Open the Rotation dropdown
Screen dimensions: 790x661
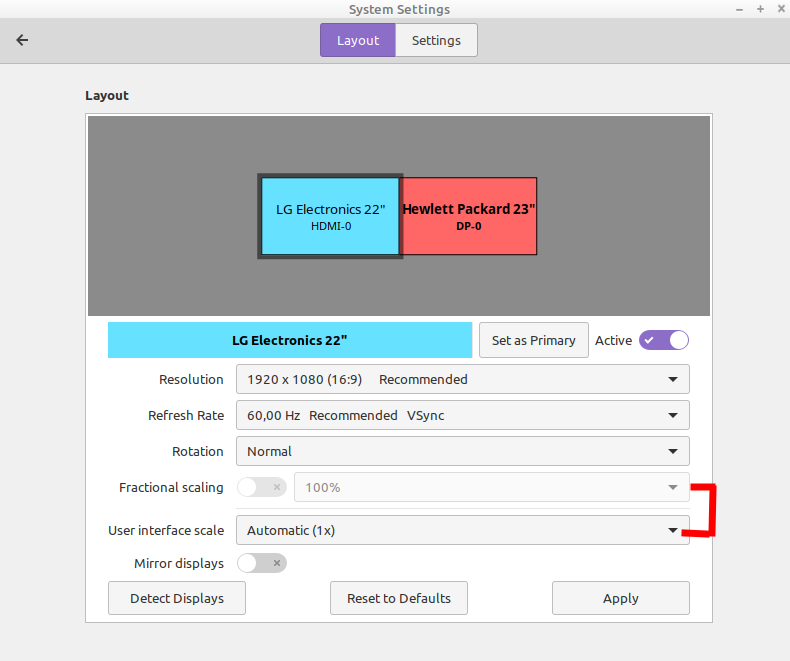click(x=463, y=451)
